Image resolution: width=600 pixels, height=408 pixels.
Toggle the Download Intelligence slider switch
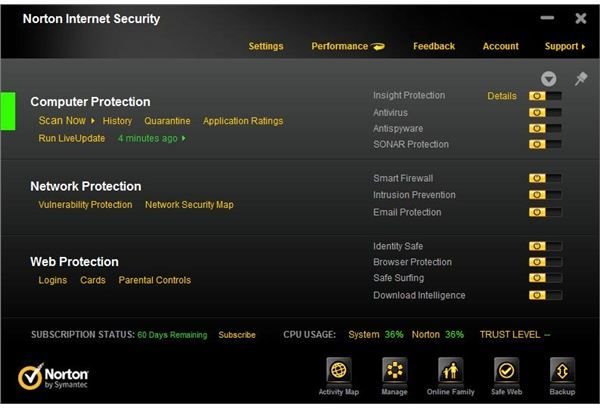545,295
